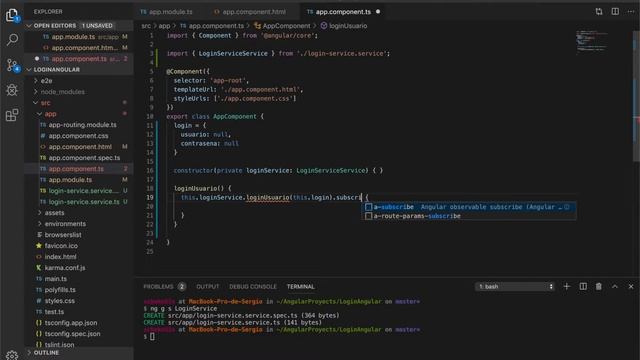Open browserslist file
The image size is (640, 360).
pyautogui.click(x=79, y=235)
